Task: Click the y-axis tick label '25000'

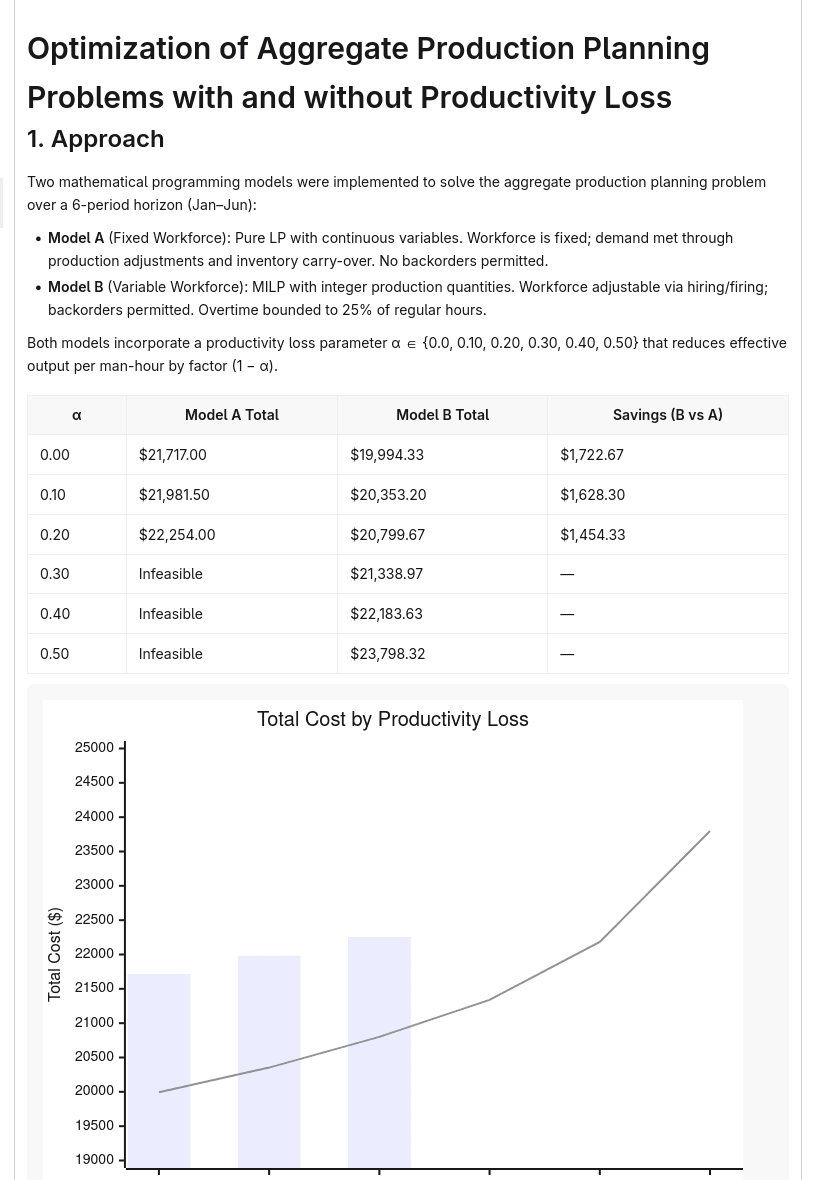Action: pos(95,747)
